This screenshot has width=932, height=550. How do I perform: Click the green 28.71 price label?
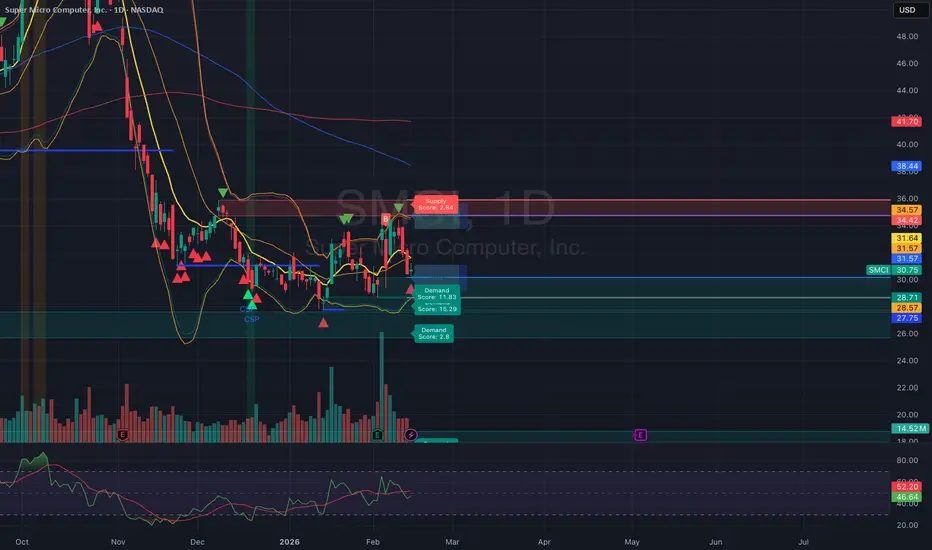click(x=906, y=297)
